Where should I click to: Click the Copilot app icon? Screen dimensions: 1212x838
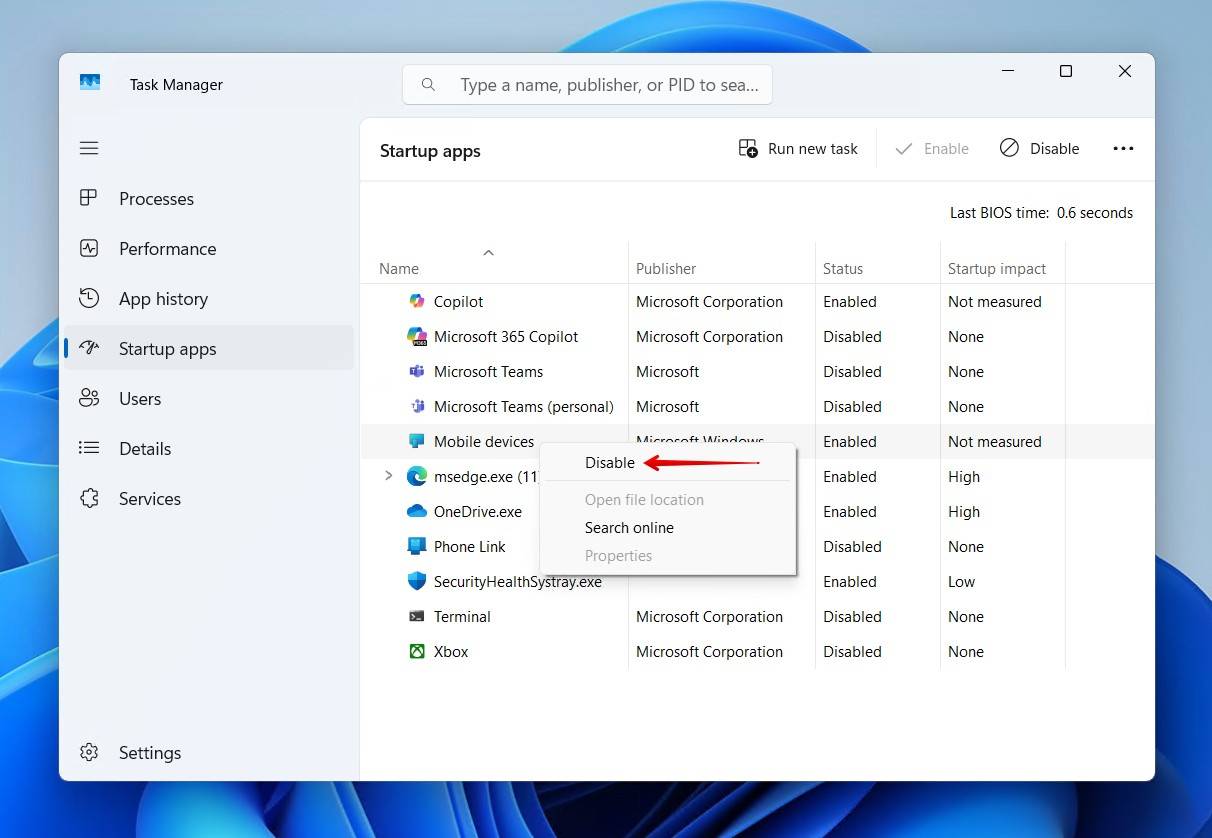417,301
